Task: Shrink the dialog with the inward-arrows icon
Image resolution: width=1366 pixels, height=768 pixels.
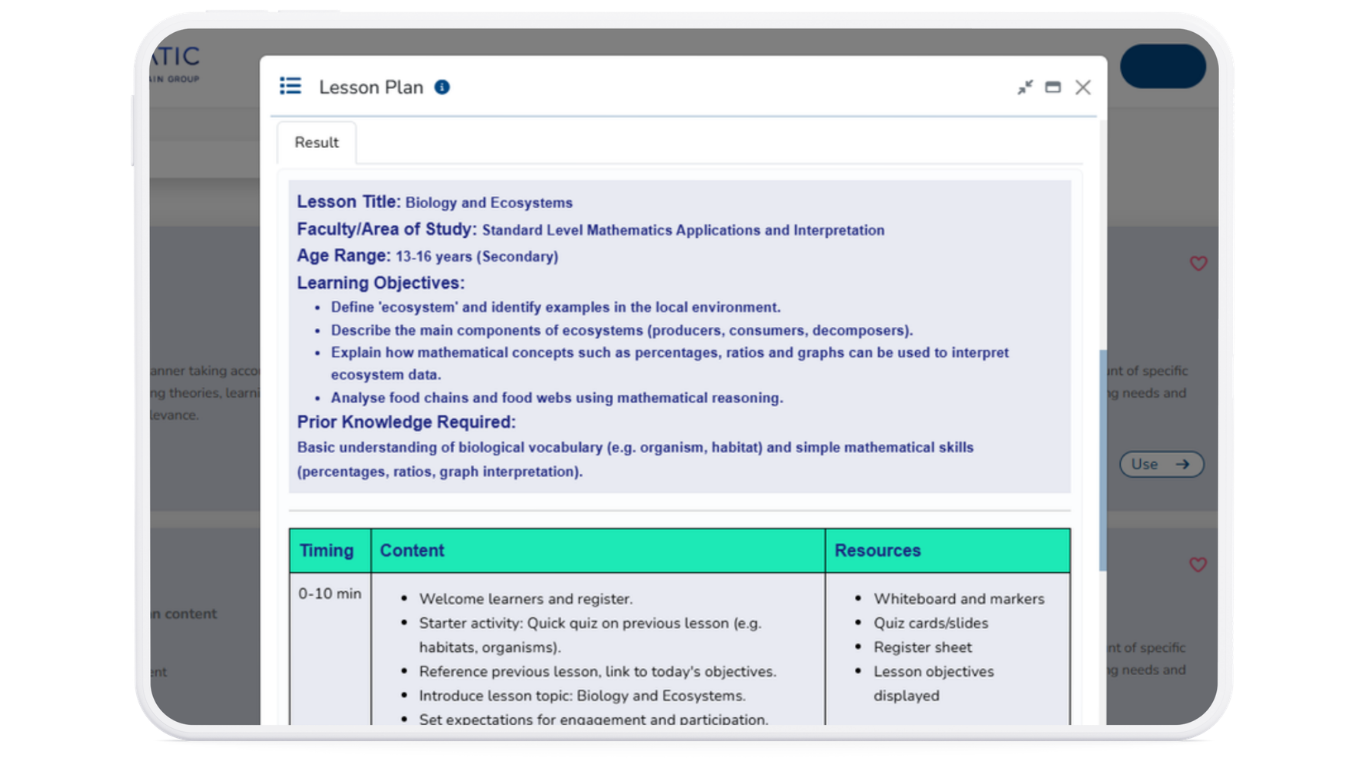Action: coord(1025,88)
